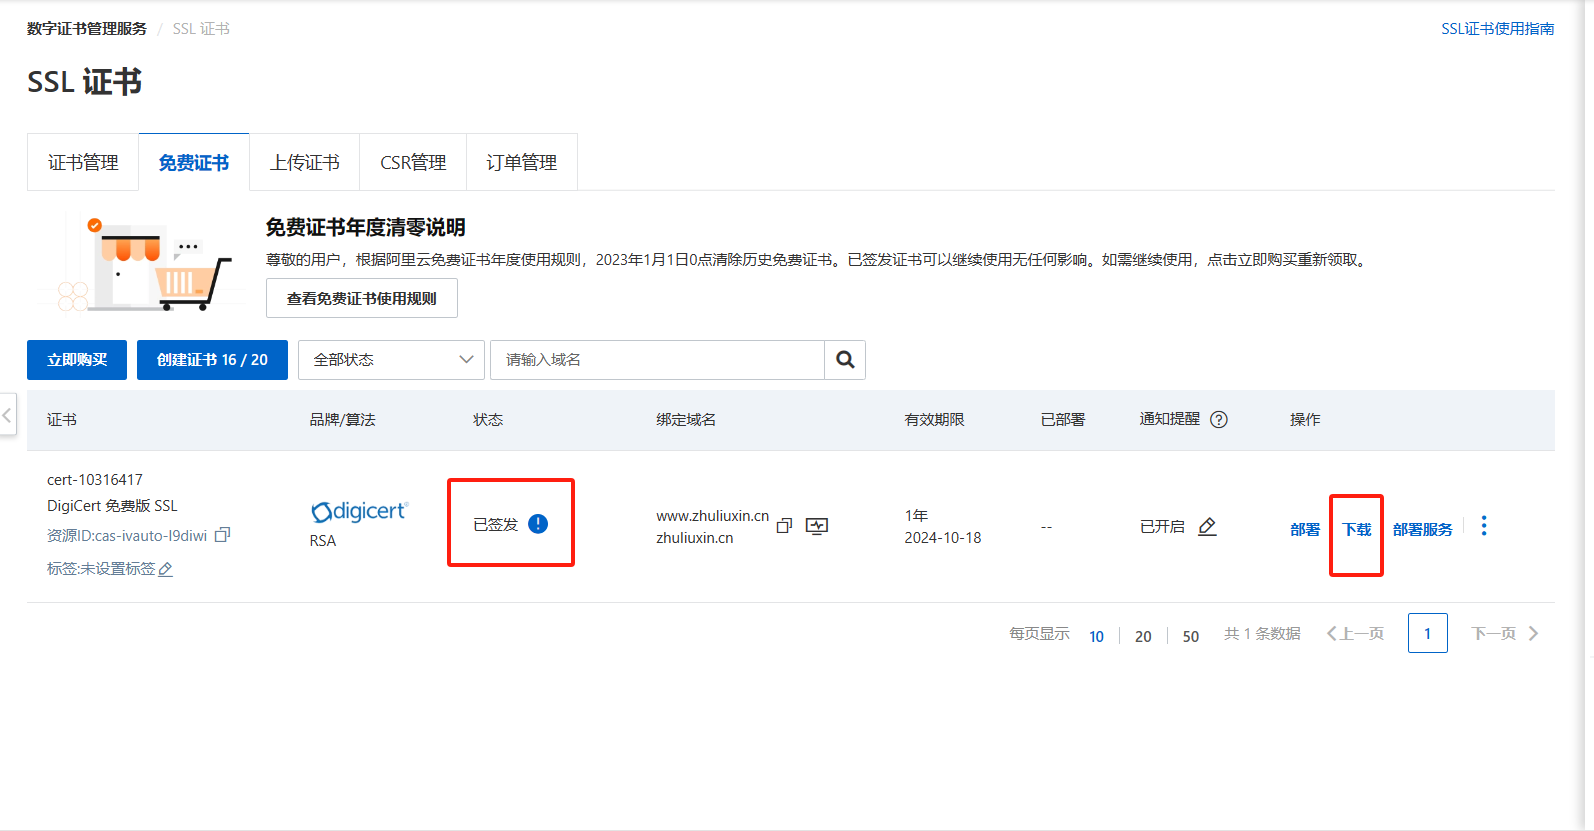Go to page 1
Viewport: 1594px width, 831px height.
(1427, 633)
